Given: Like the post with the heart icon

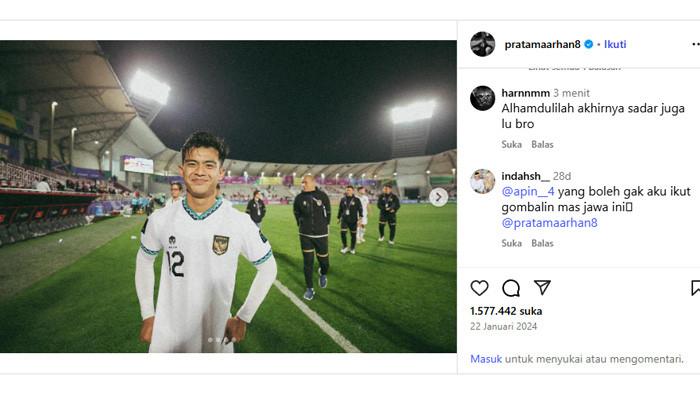Looking at the screenshot, I should pyautogui.click(x=479, y=288).
